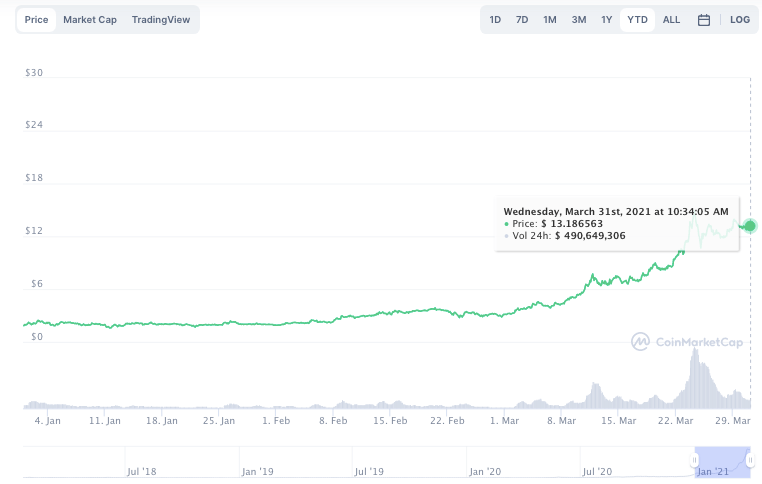Select the 1D time range
The image size is (762, 484).
[x=495, y=20]
